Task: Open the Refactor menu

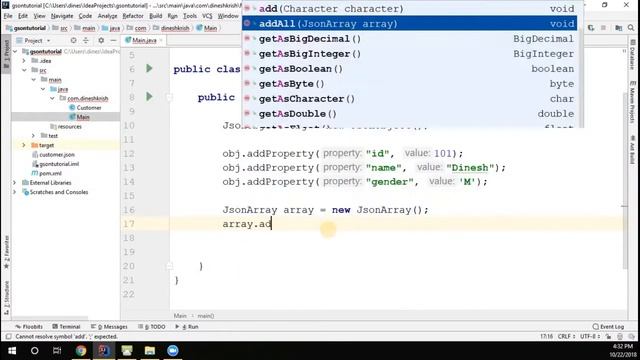Action: pos(133,16)
